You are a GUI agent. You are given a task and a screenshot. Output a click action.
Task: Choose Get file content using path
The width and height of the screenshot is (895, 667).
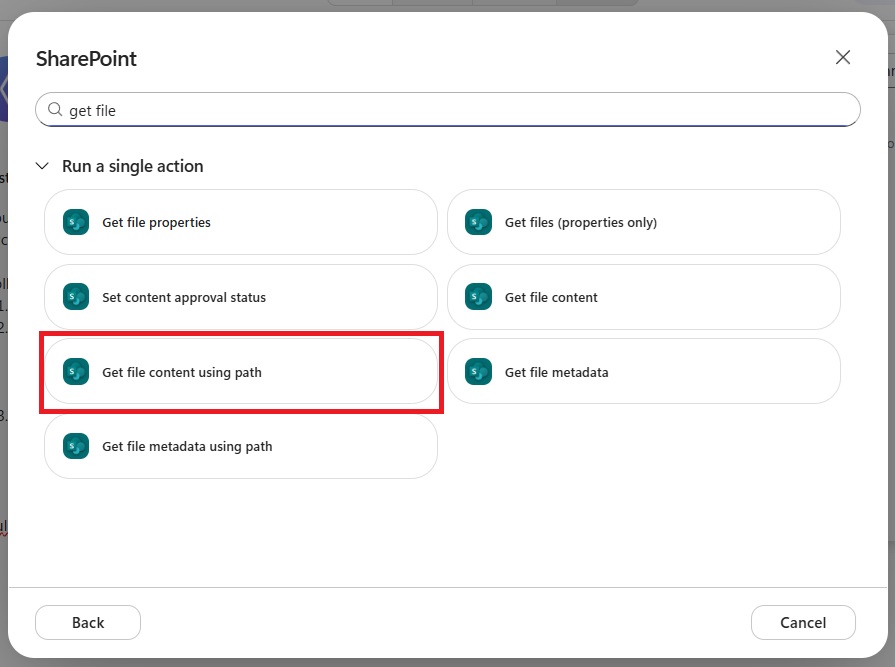241,372
